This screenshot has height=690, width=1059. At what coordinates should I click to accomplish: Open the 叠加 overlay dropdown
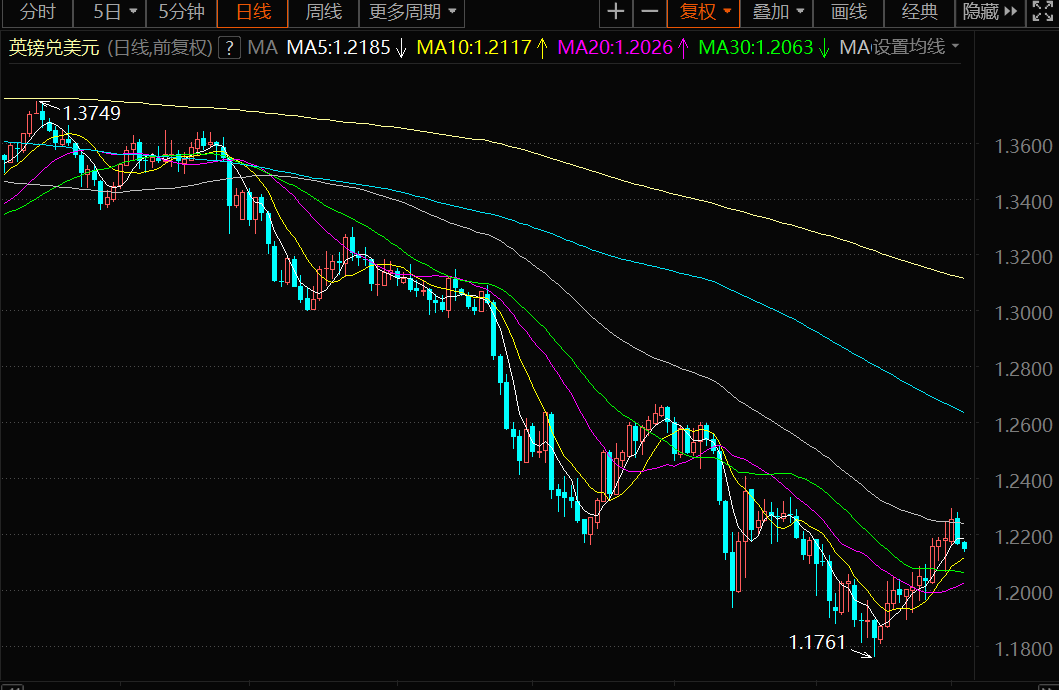click(777, 12)
